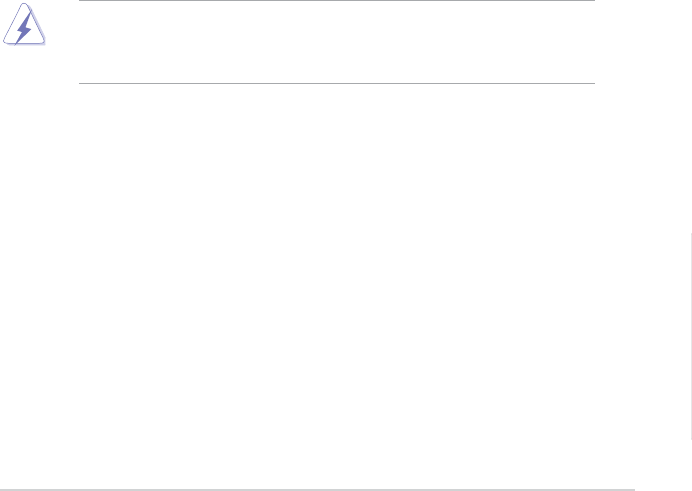Click the top end of the right-edge vertical bar
Screen dimensions: 692x491
coord(691,235)
